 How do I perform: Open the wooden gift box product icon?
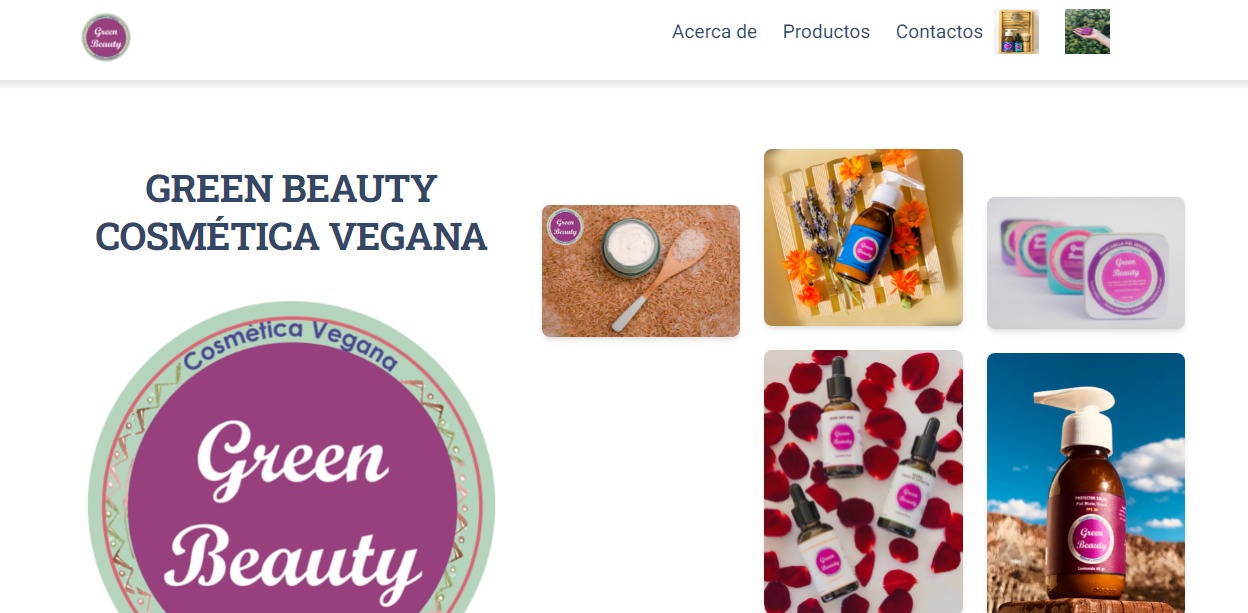click(1018, 31)
